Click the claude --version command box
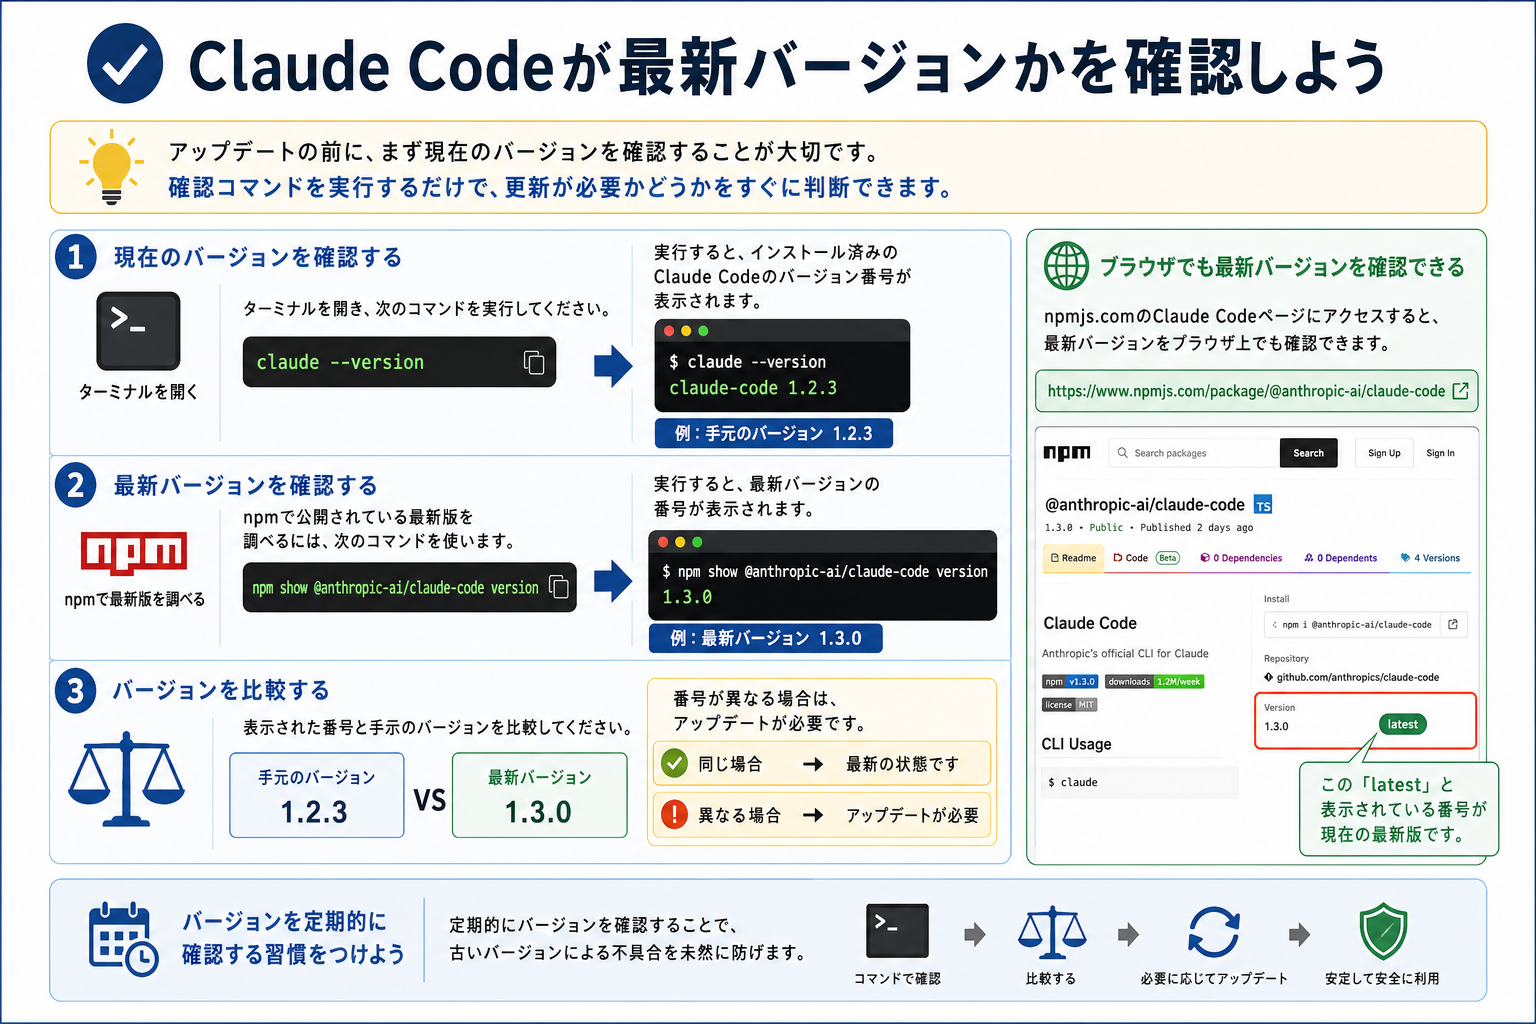1536x1024 pixels. (399, 362)
